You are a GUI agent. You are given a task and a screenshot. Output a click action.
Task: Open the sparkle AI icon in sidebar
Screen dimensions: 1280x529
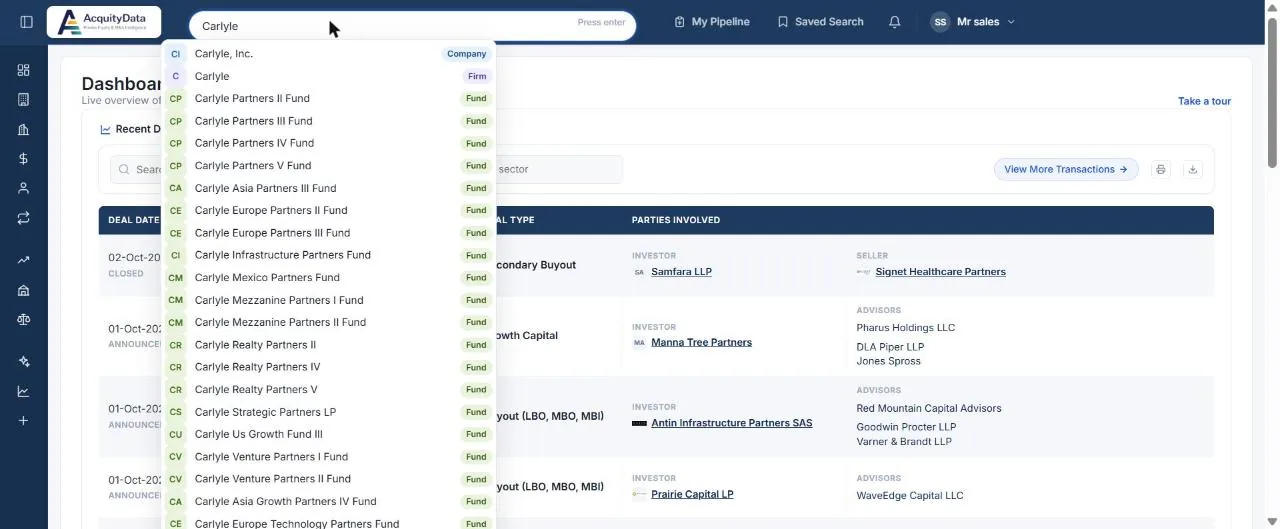click(23, 362)
